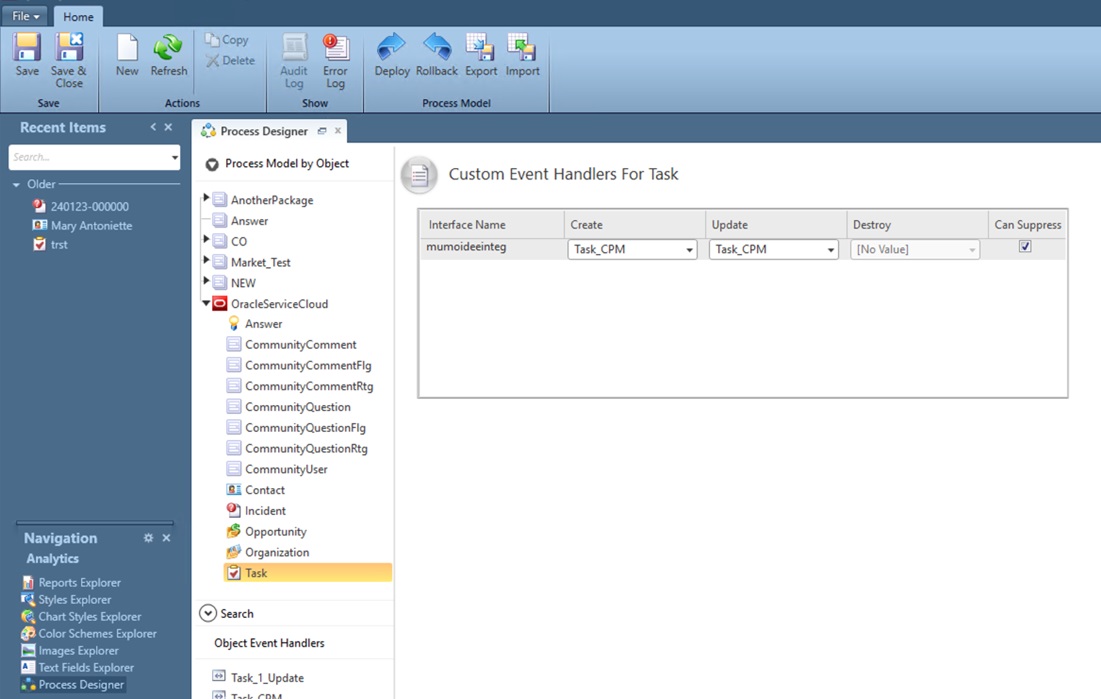Image resolution: width=1101 pixels, height=699 pixels.
Task: Open recent contact Mary Antoniette
Action: click(83, 226)
